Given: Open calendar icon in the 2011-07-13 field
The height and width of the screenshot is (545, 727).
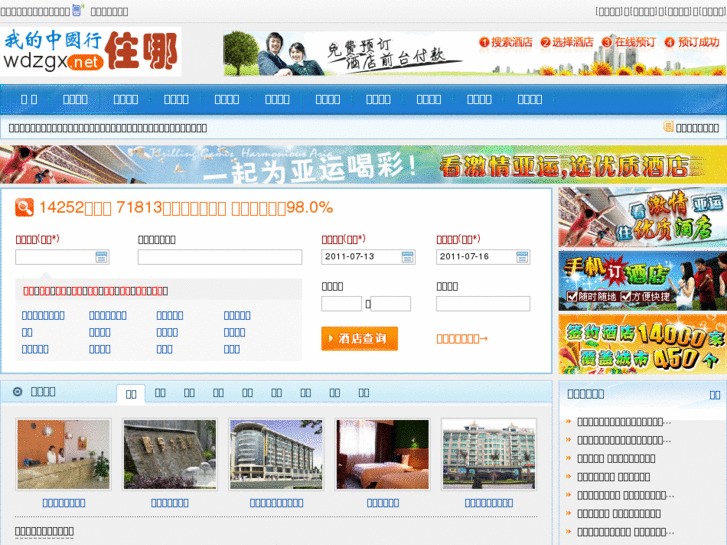Looking at the screenshot, I should point(407,257).
